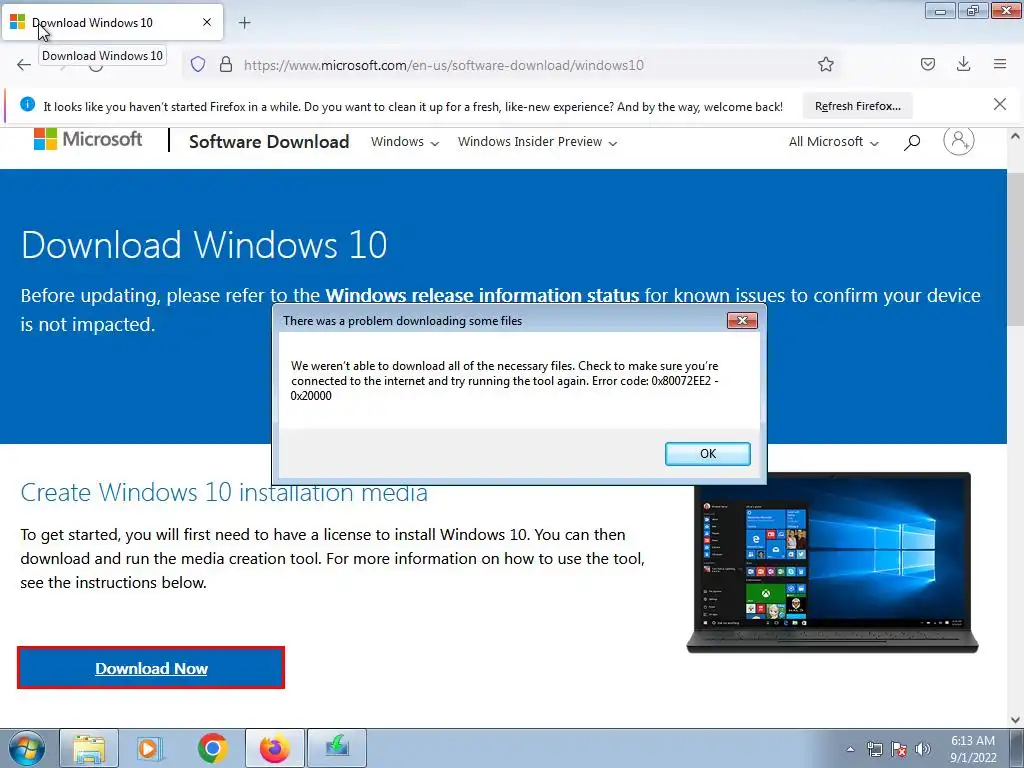Click the volume speaker tray icon
This screenshot has width=1024, height=768.
(x=923, y=749)
